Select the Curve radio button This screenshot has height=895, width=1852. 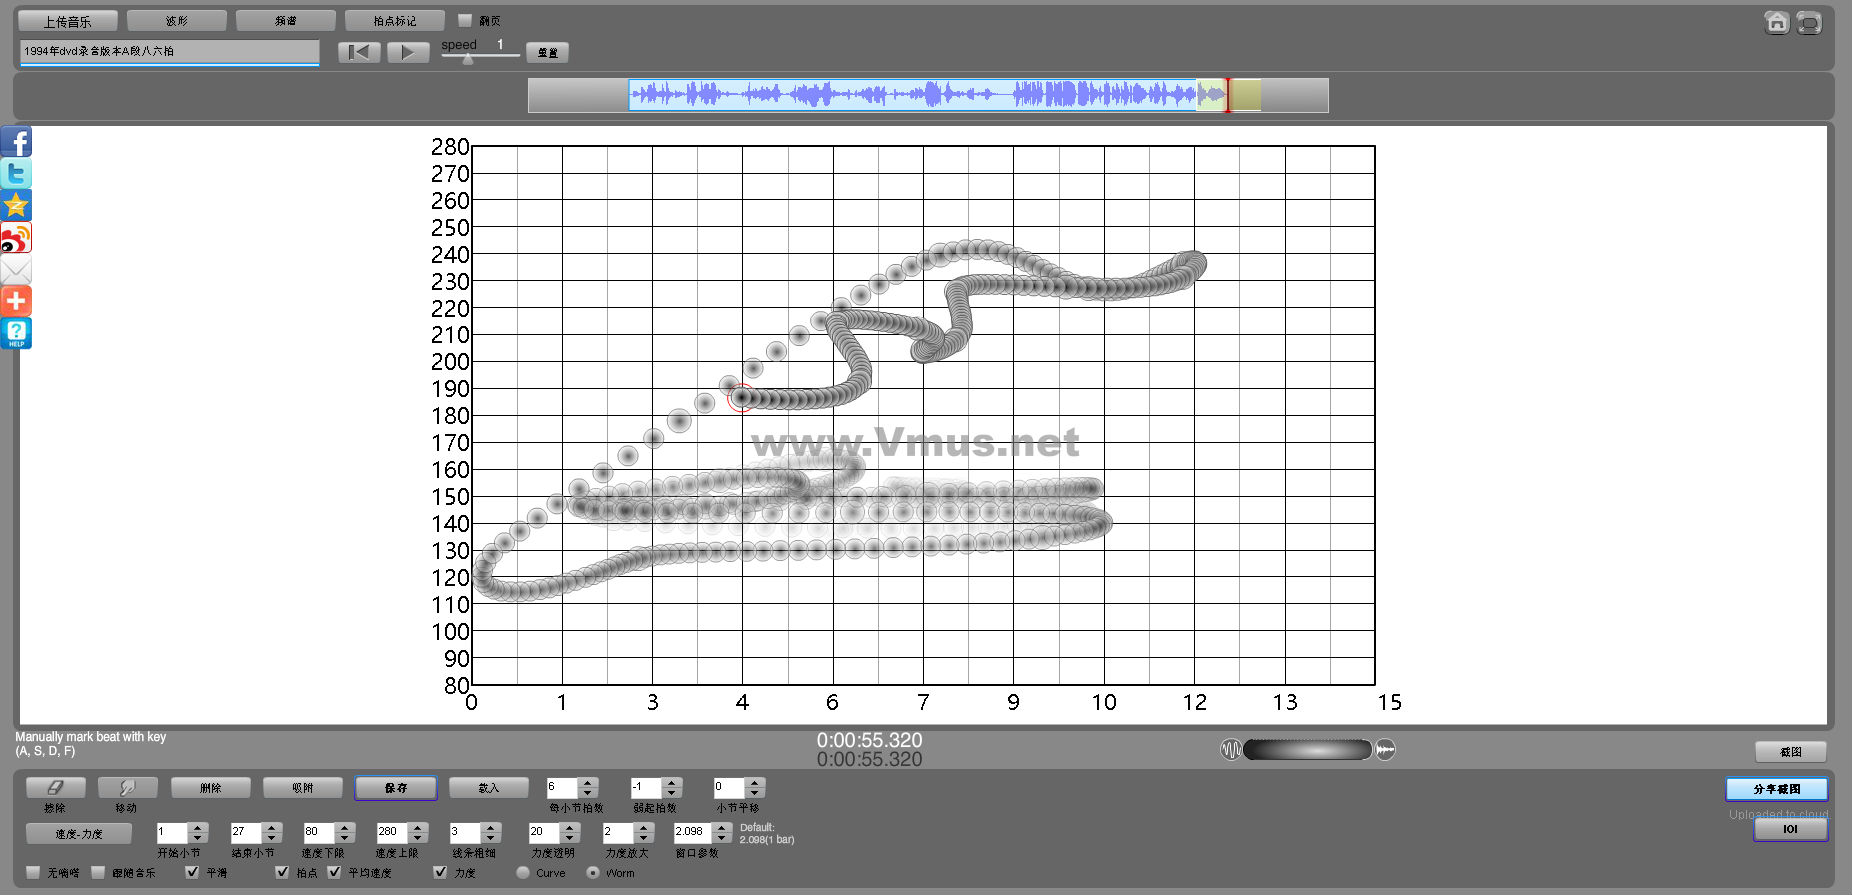(523, 872)
